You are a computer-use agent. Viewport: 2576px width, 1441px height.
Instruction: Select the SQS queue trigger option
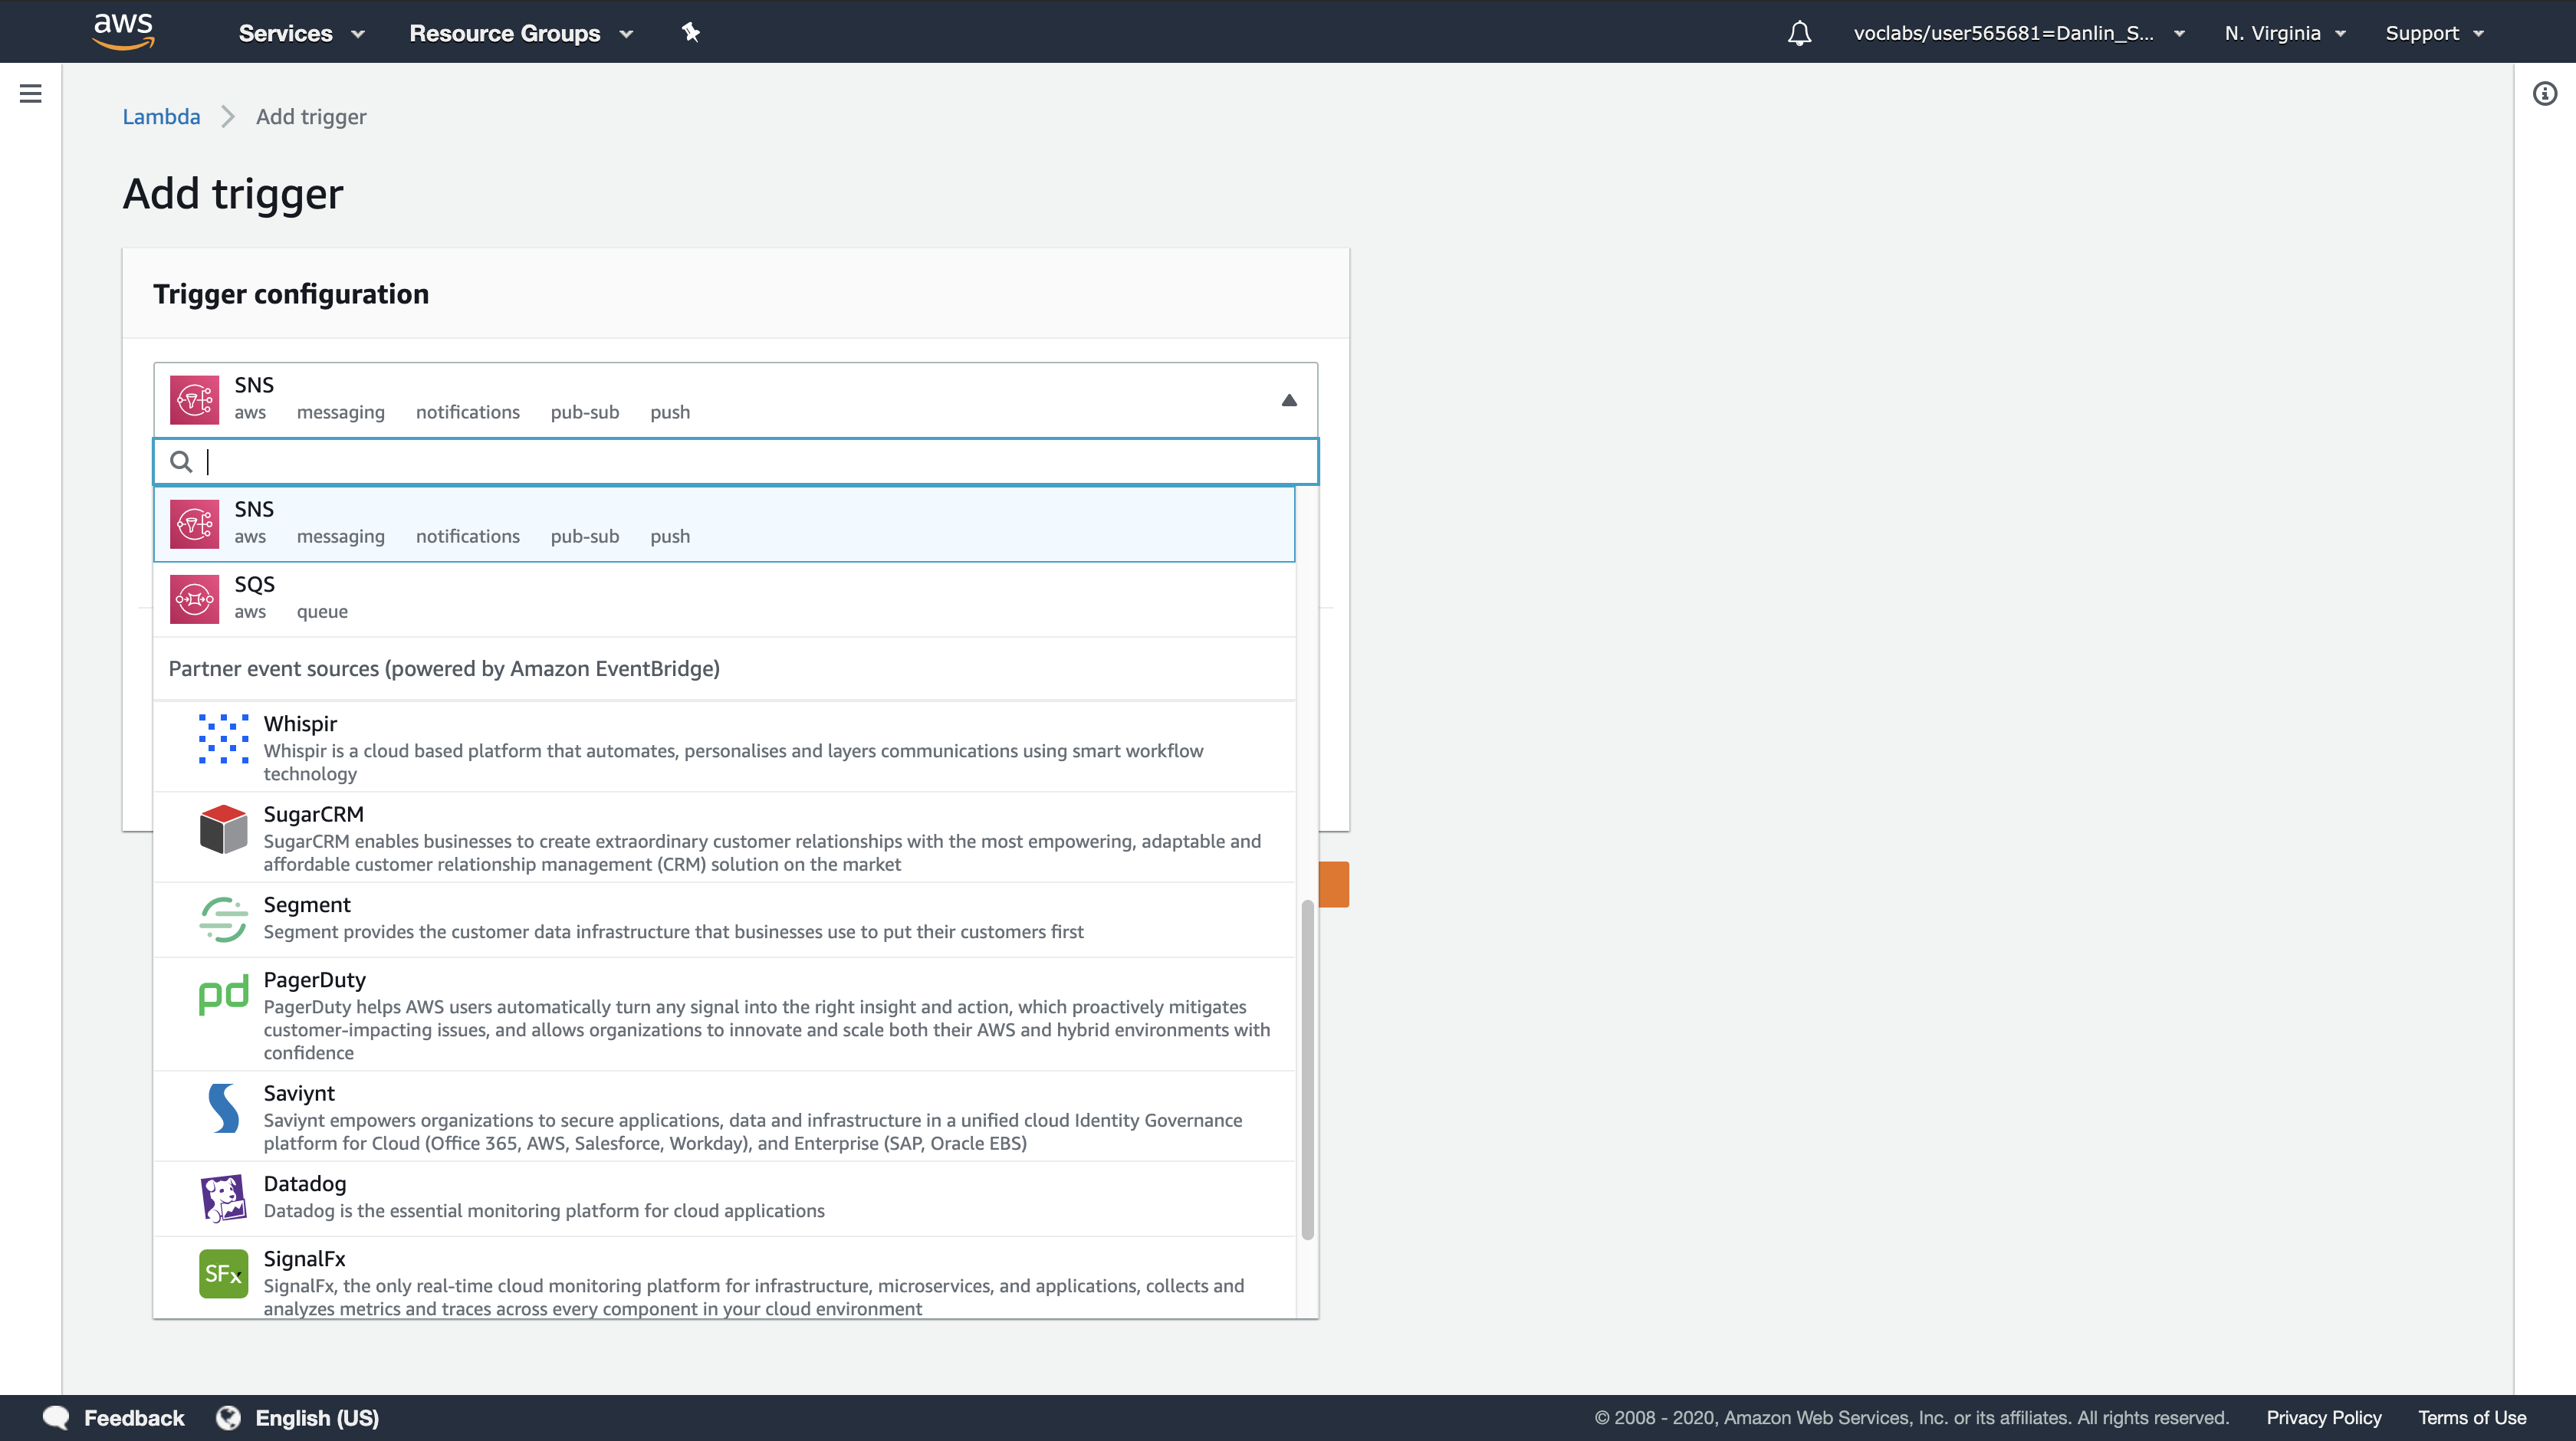[x=724, y=598]
